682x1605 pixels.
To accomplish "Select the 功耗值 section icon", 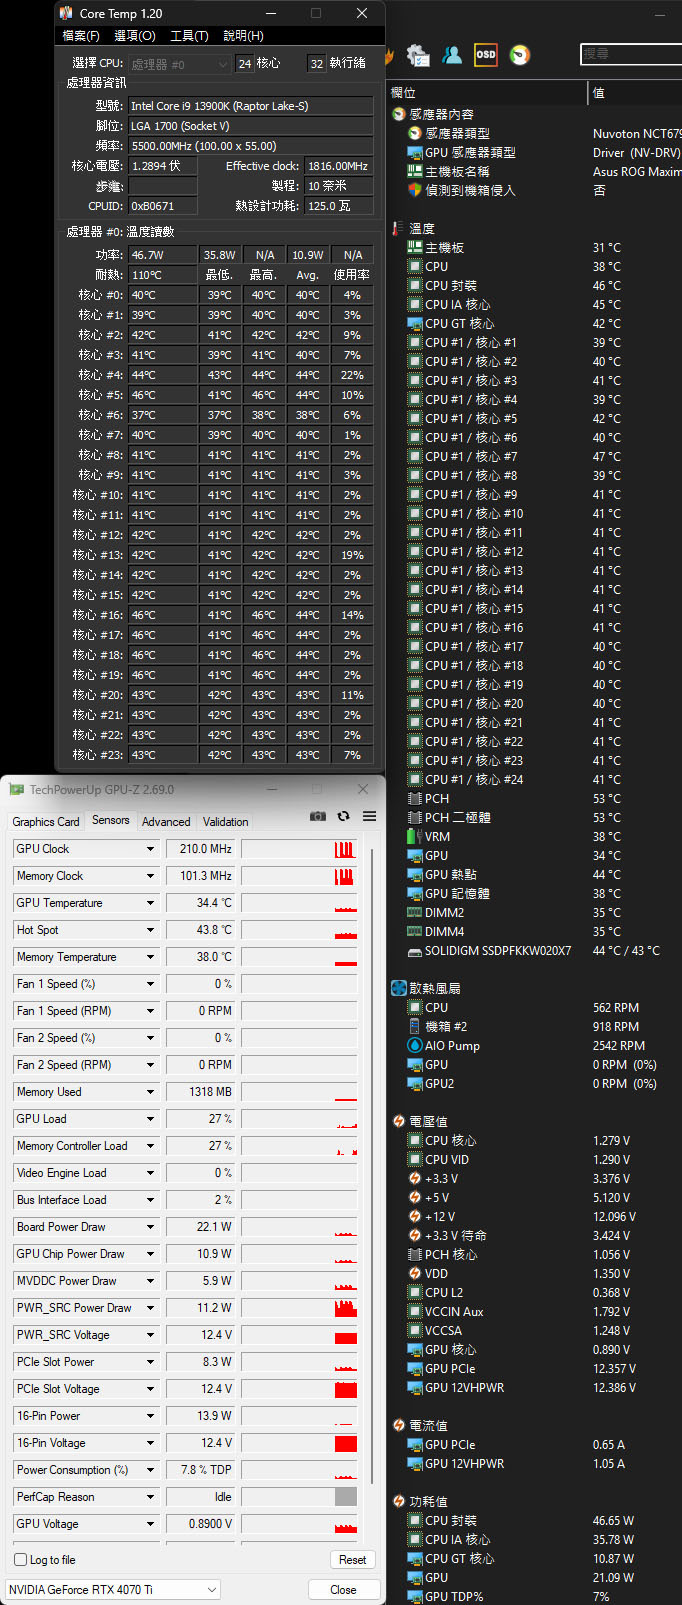I will (398, 1501).
